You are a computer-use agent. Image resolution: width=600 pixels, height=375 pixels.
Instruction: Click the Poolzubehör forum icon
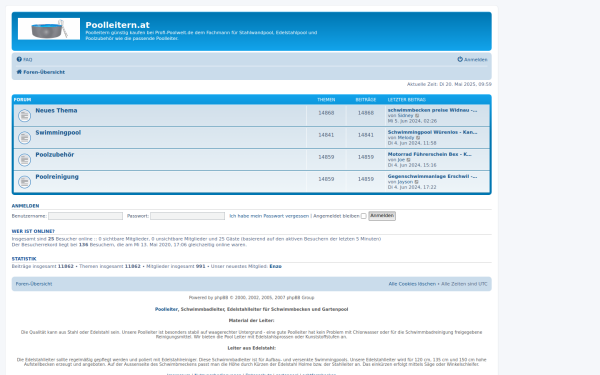point(24,160)
